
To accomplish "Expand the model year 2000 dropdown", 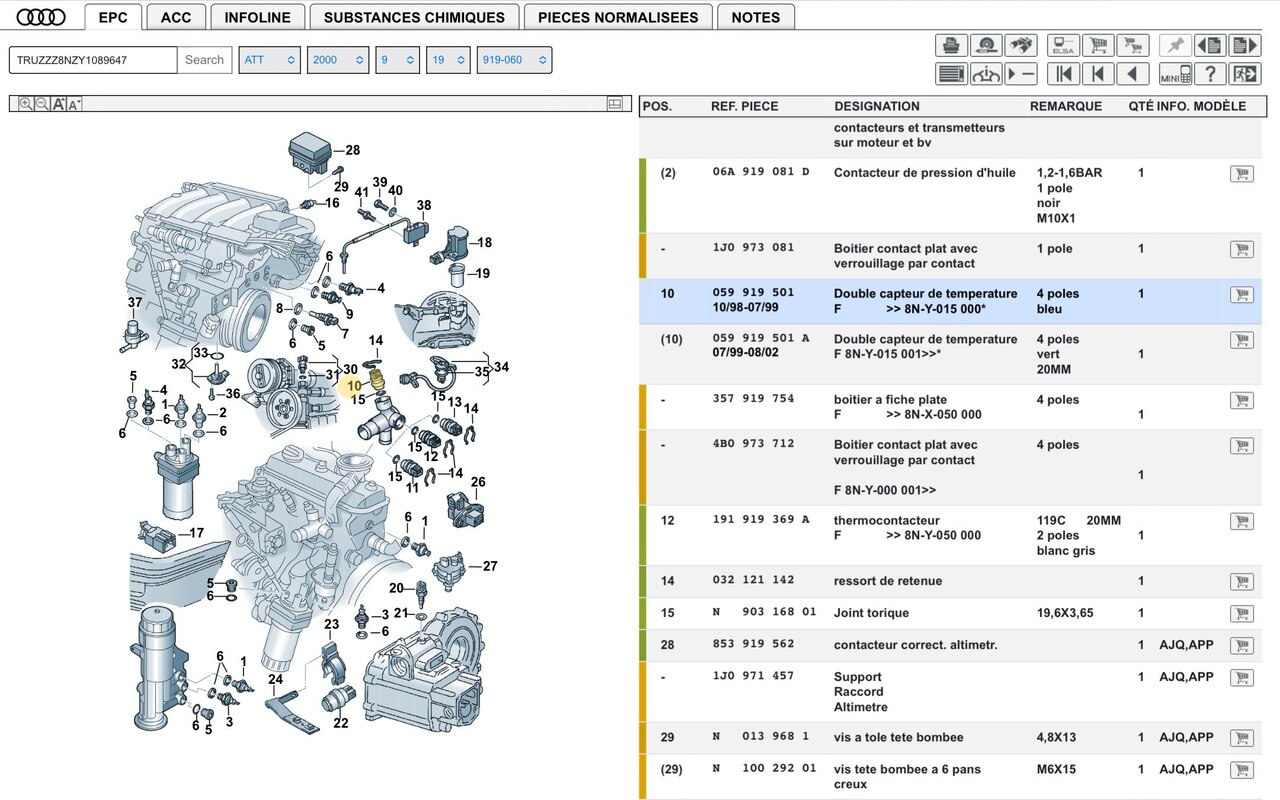I will pyautogui.click(x=338, y=60).
